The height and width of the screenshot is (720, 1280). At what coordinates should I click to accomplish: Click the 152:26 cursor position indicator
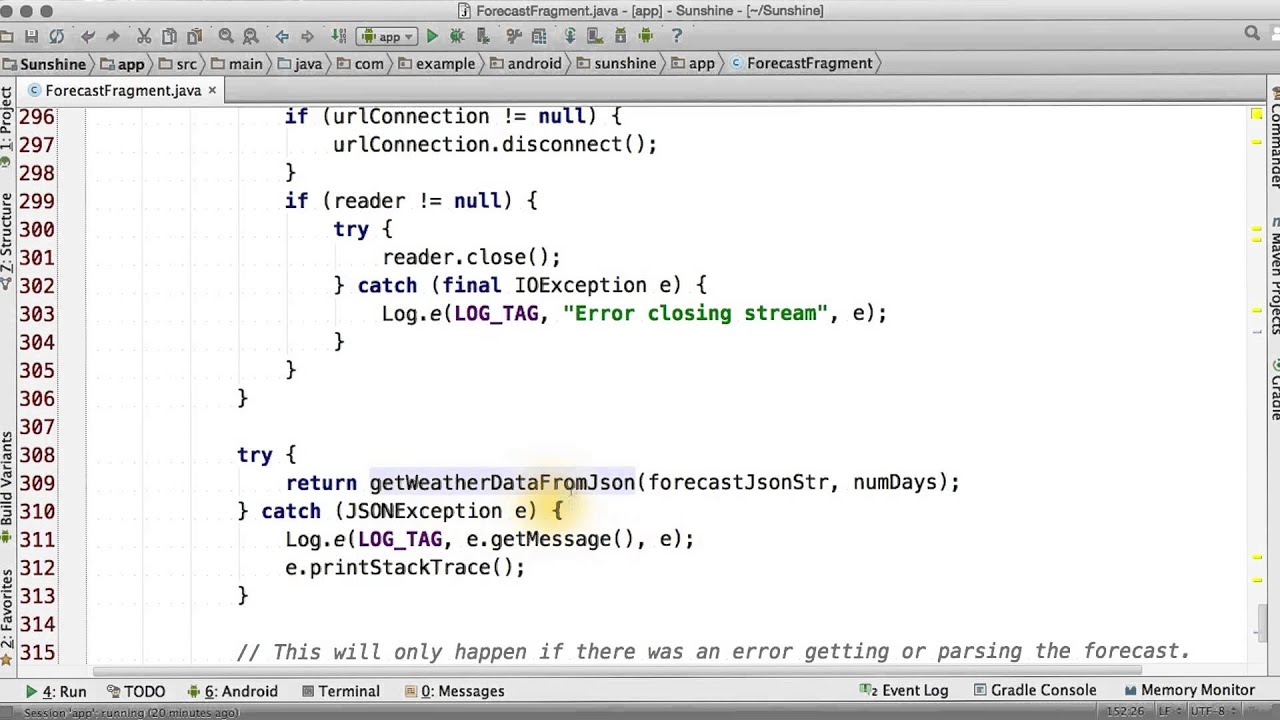(x=1125, y=712)
